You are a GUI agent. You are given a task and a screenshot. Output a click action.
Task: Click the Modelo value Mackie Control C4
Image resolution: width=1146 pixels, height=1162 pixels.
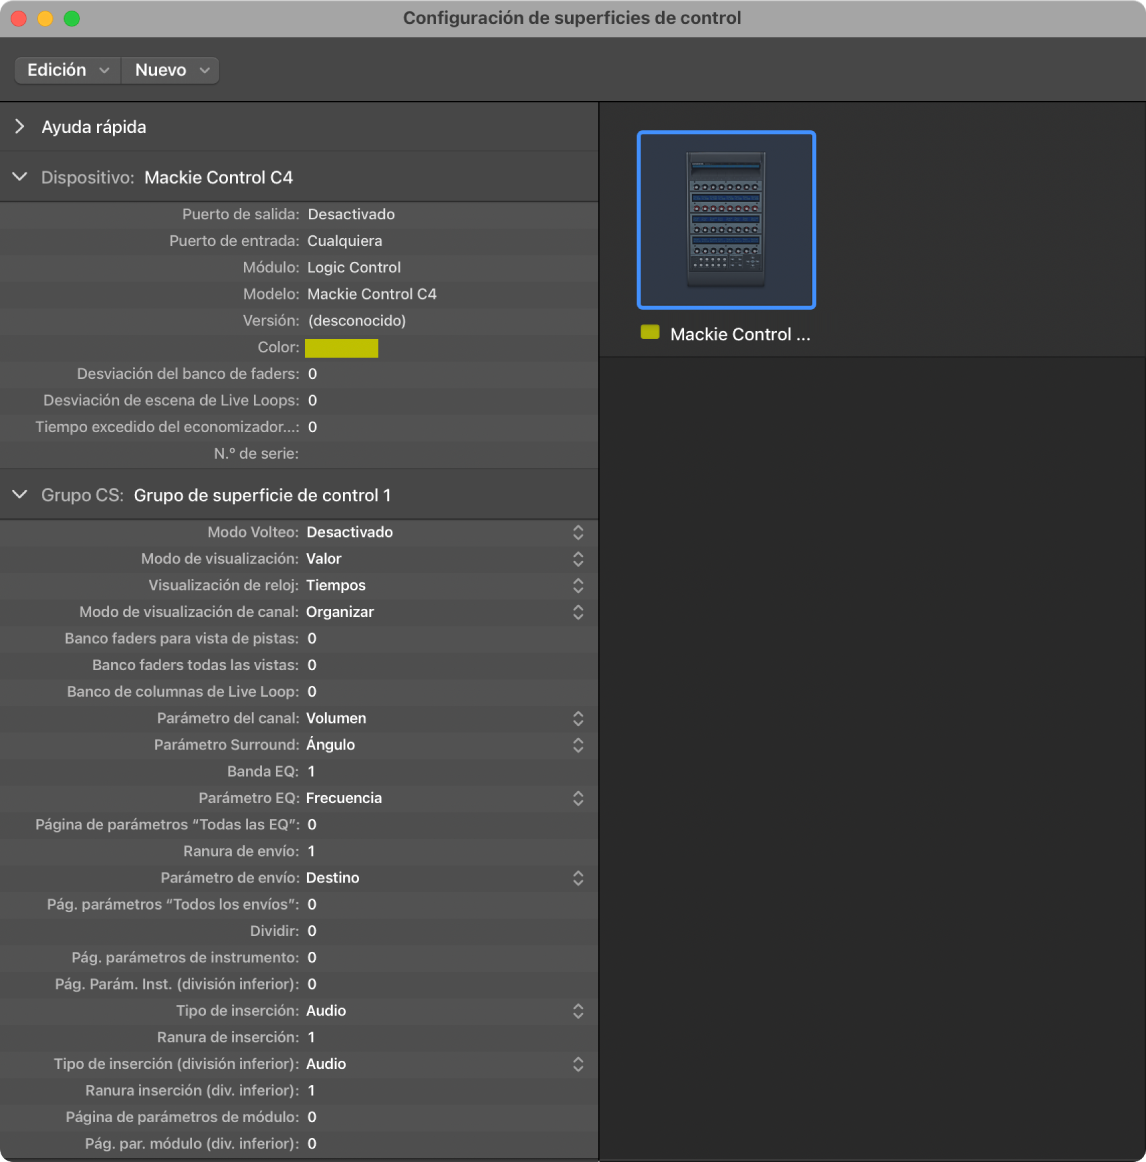pos(372,294)
